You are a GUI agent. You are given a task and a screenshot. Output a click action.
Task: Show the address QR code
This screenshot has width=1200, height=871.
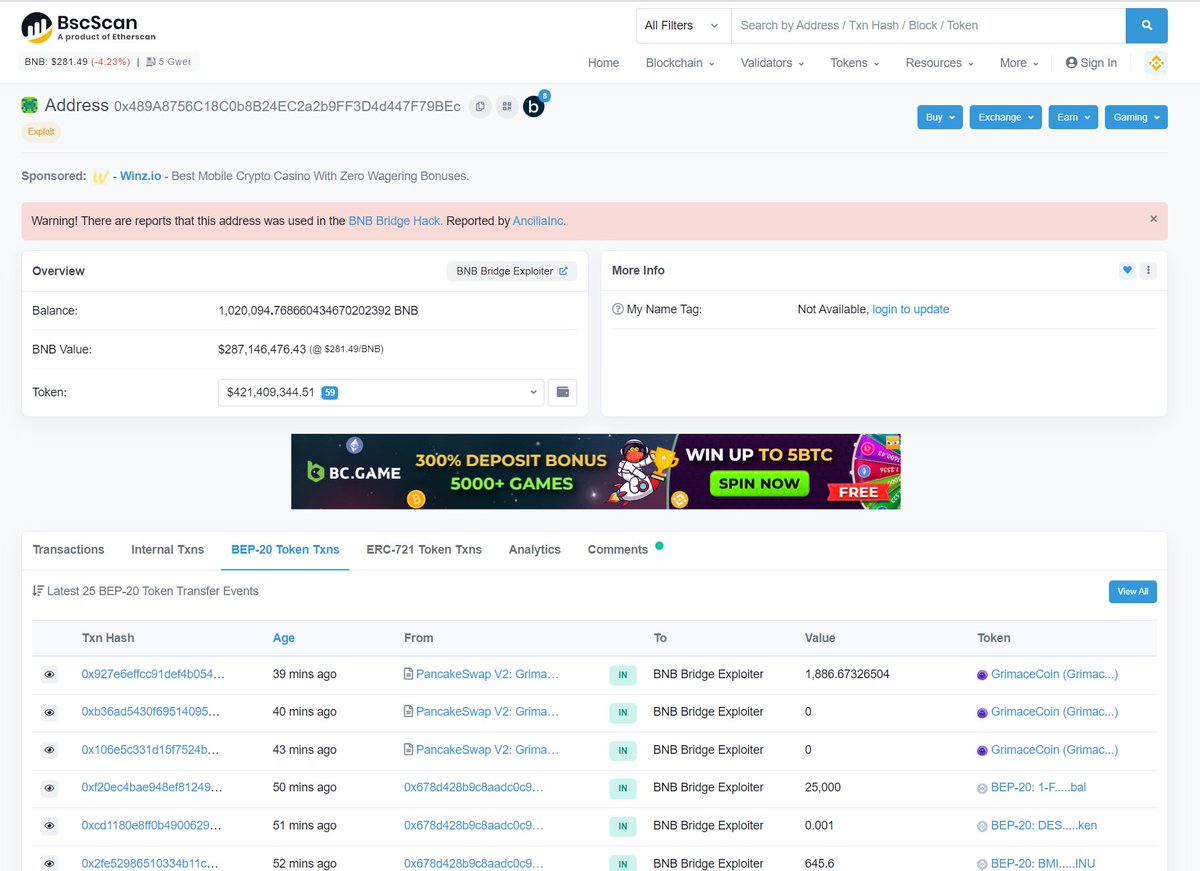(x=507, y=106)
